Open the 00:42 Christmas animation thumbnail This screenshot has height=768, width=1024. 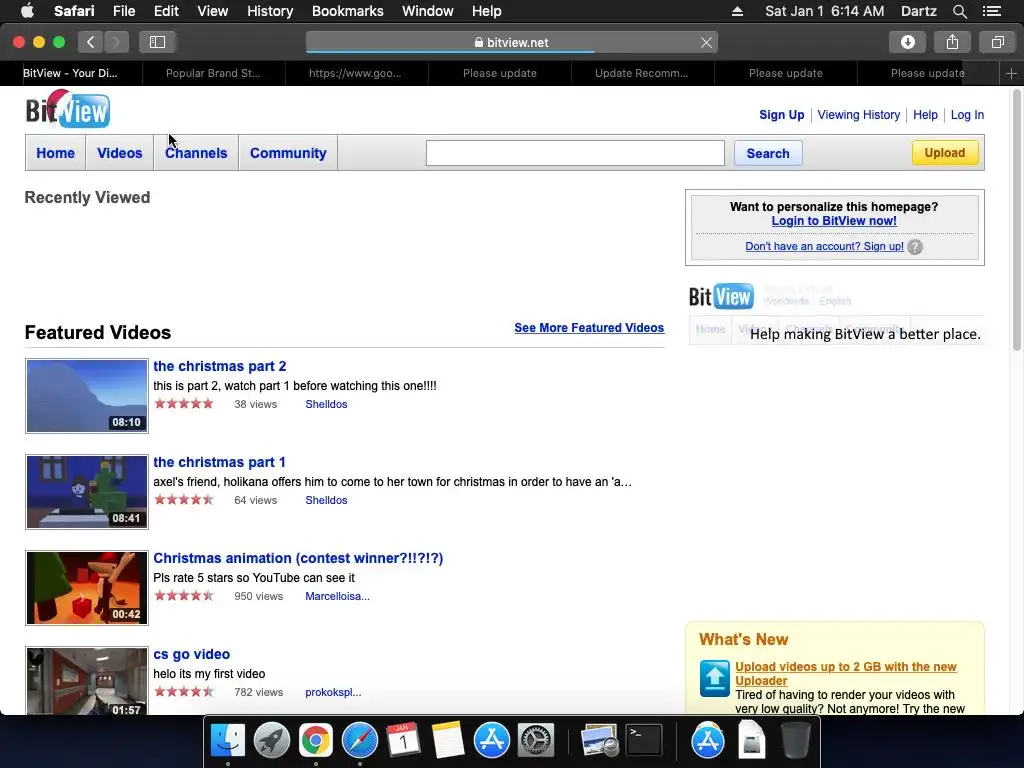tap(87, 588)
